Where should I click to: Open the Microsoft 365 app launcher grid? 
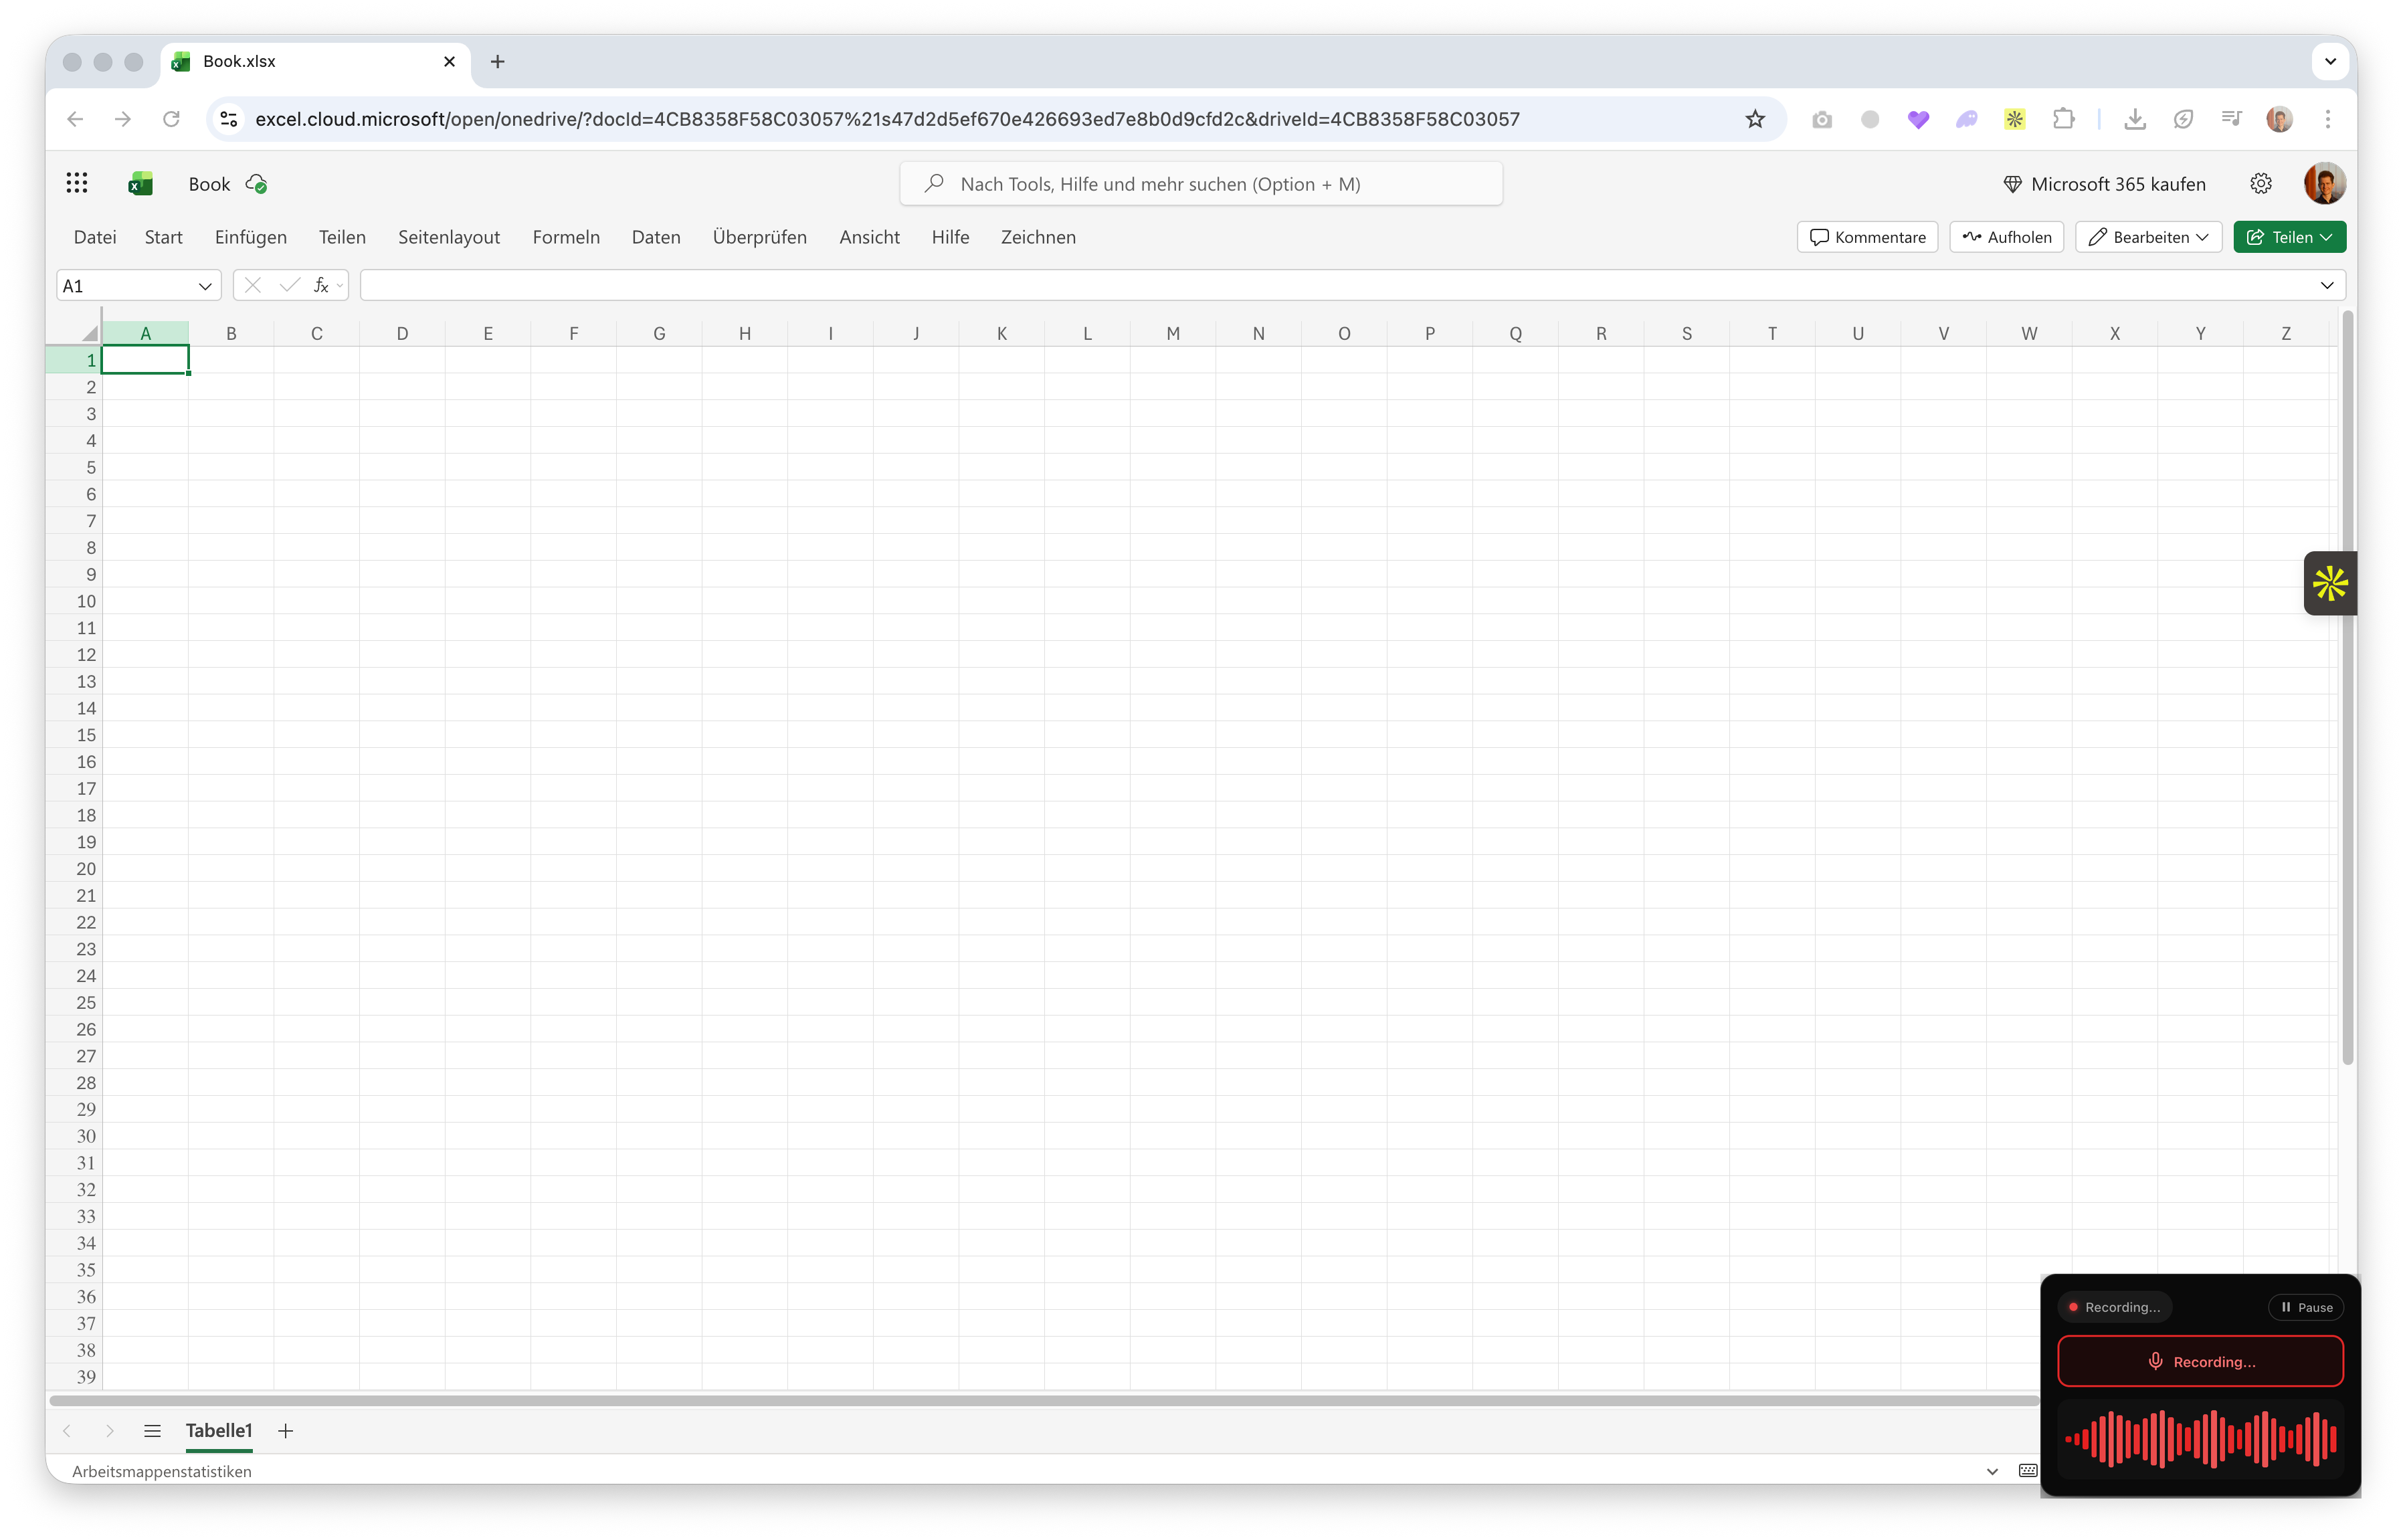click(77, 183)
